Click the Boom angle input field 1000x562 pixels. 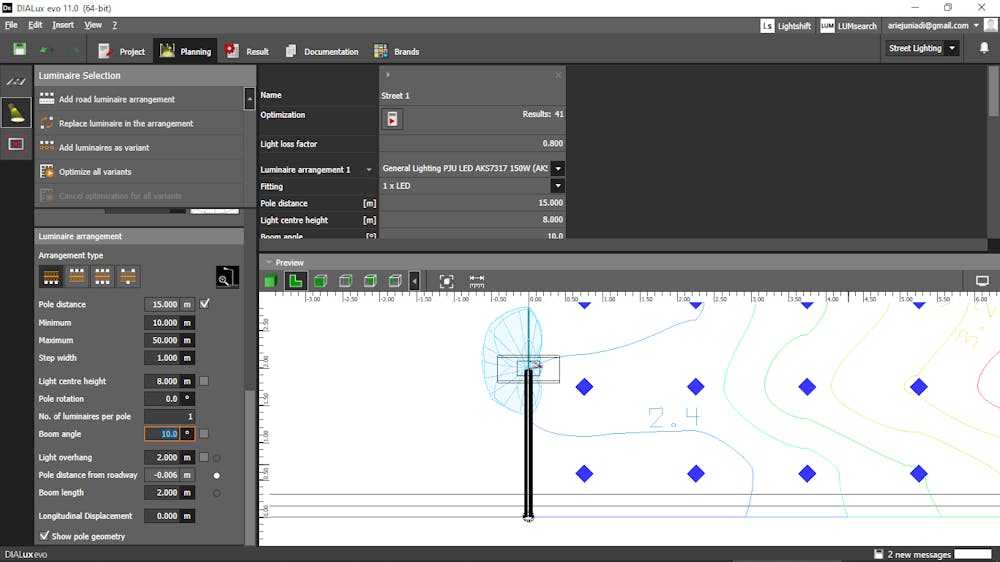(x=162, y=434)
